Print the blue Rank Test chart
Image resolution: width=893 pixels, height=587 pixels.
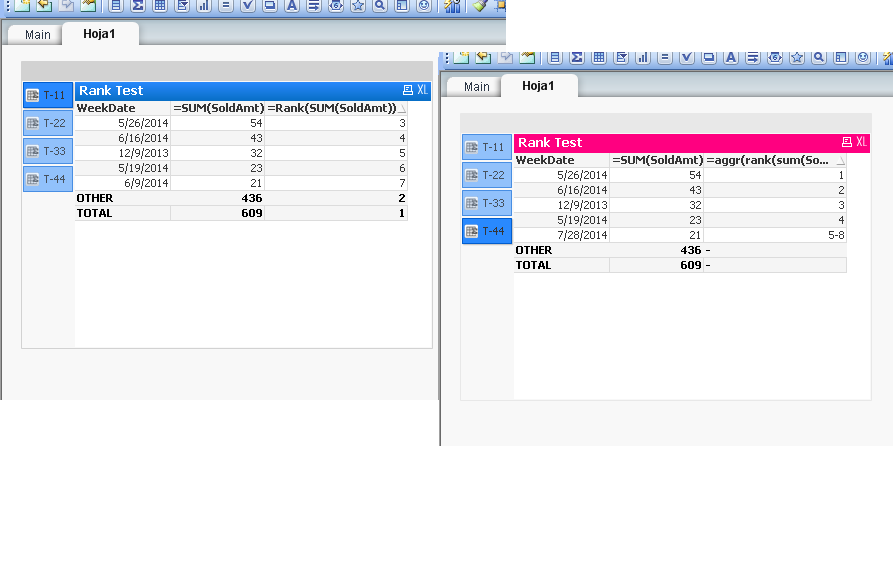click(408, 90)
